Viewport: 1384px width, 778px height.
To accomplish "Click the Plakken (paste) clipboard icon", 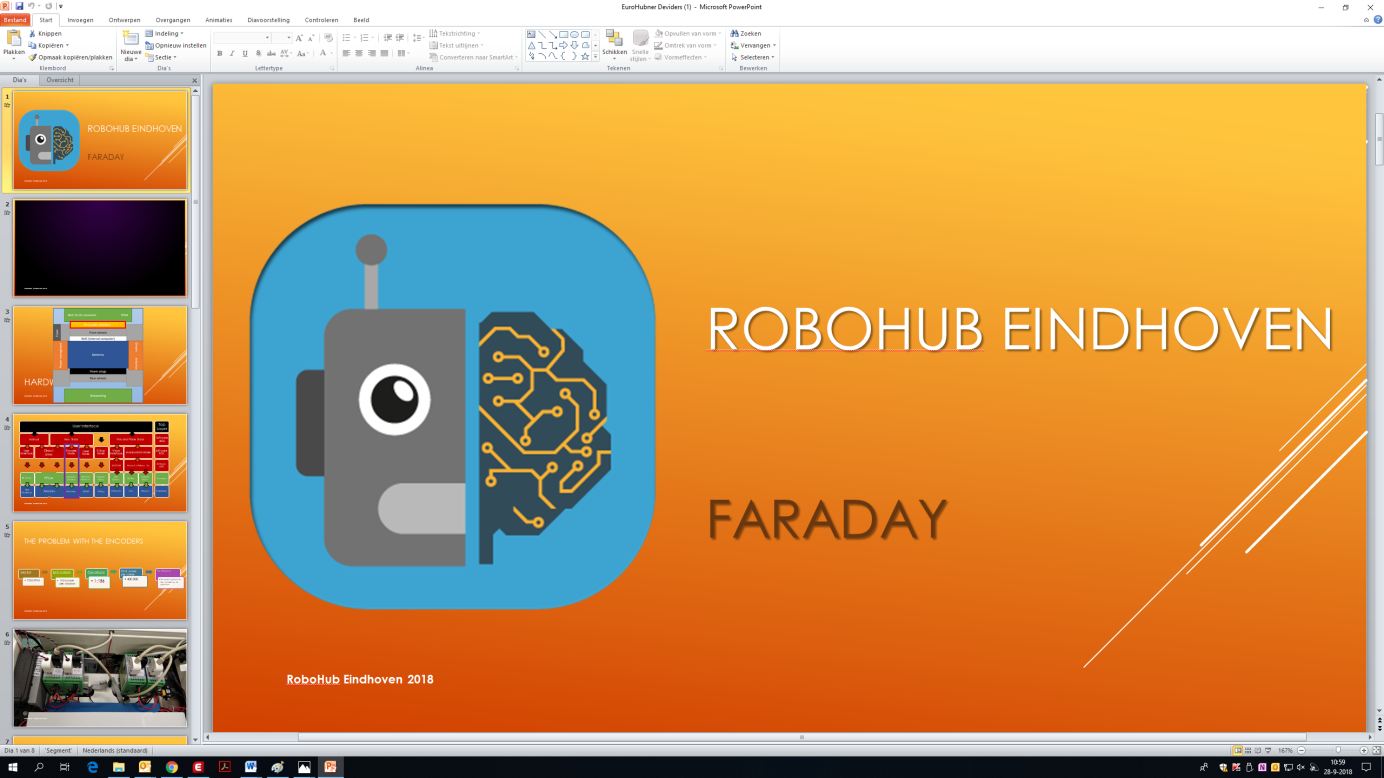I will 14,39.
